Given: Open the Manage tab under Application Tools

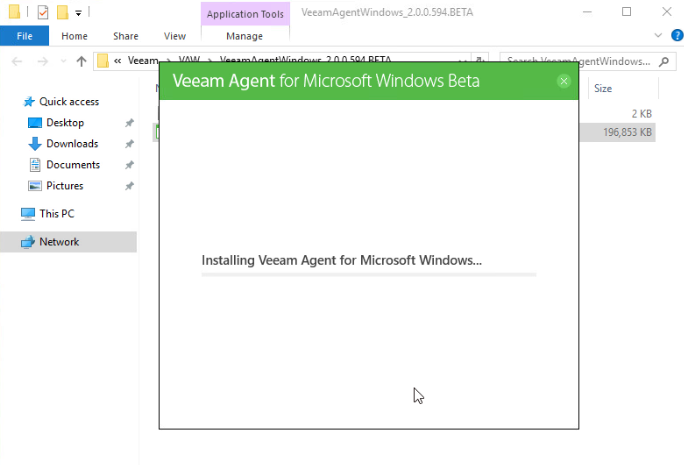Looking at the screenshot, I should tap(244, 36).
